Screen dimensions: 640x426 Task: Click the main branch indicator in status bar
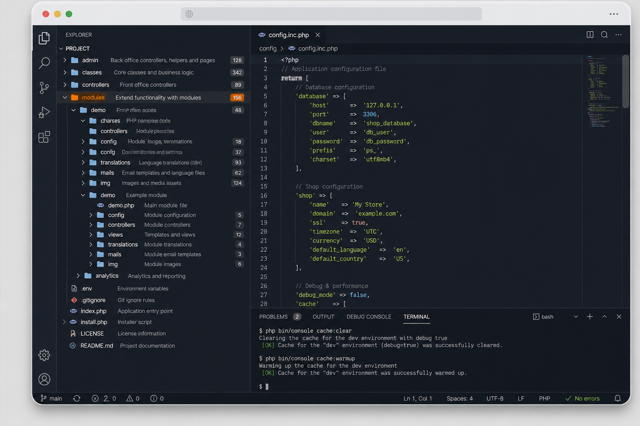(51, 398)
